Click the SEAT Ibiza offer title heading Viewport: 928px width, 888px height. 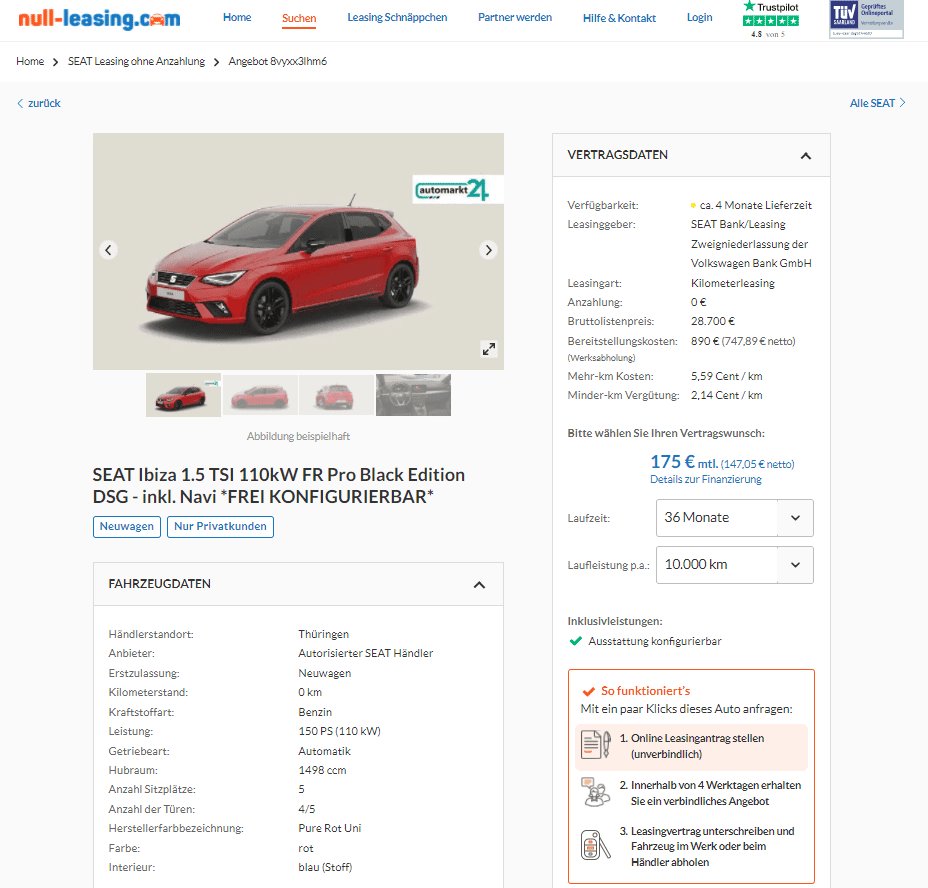[279, 485]
